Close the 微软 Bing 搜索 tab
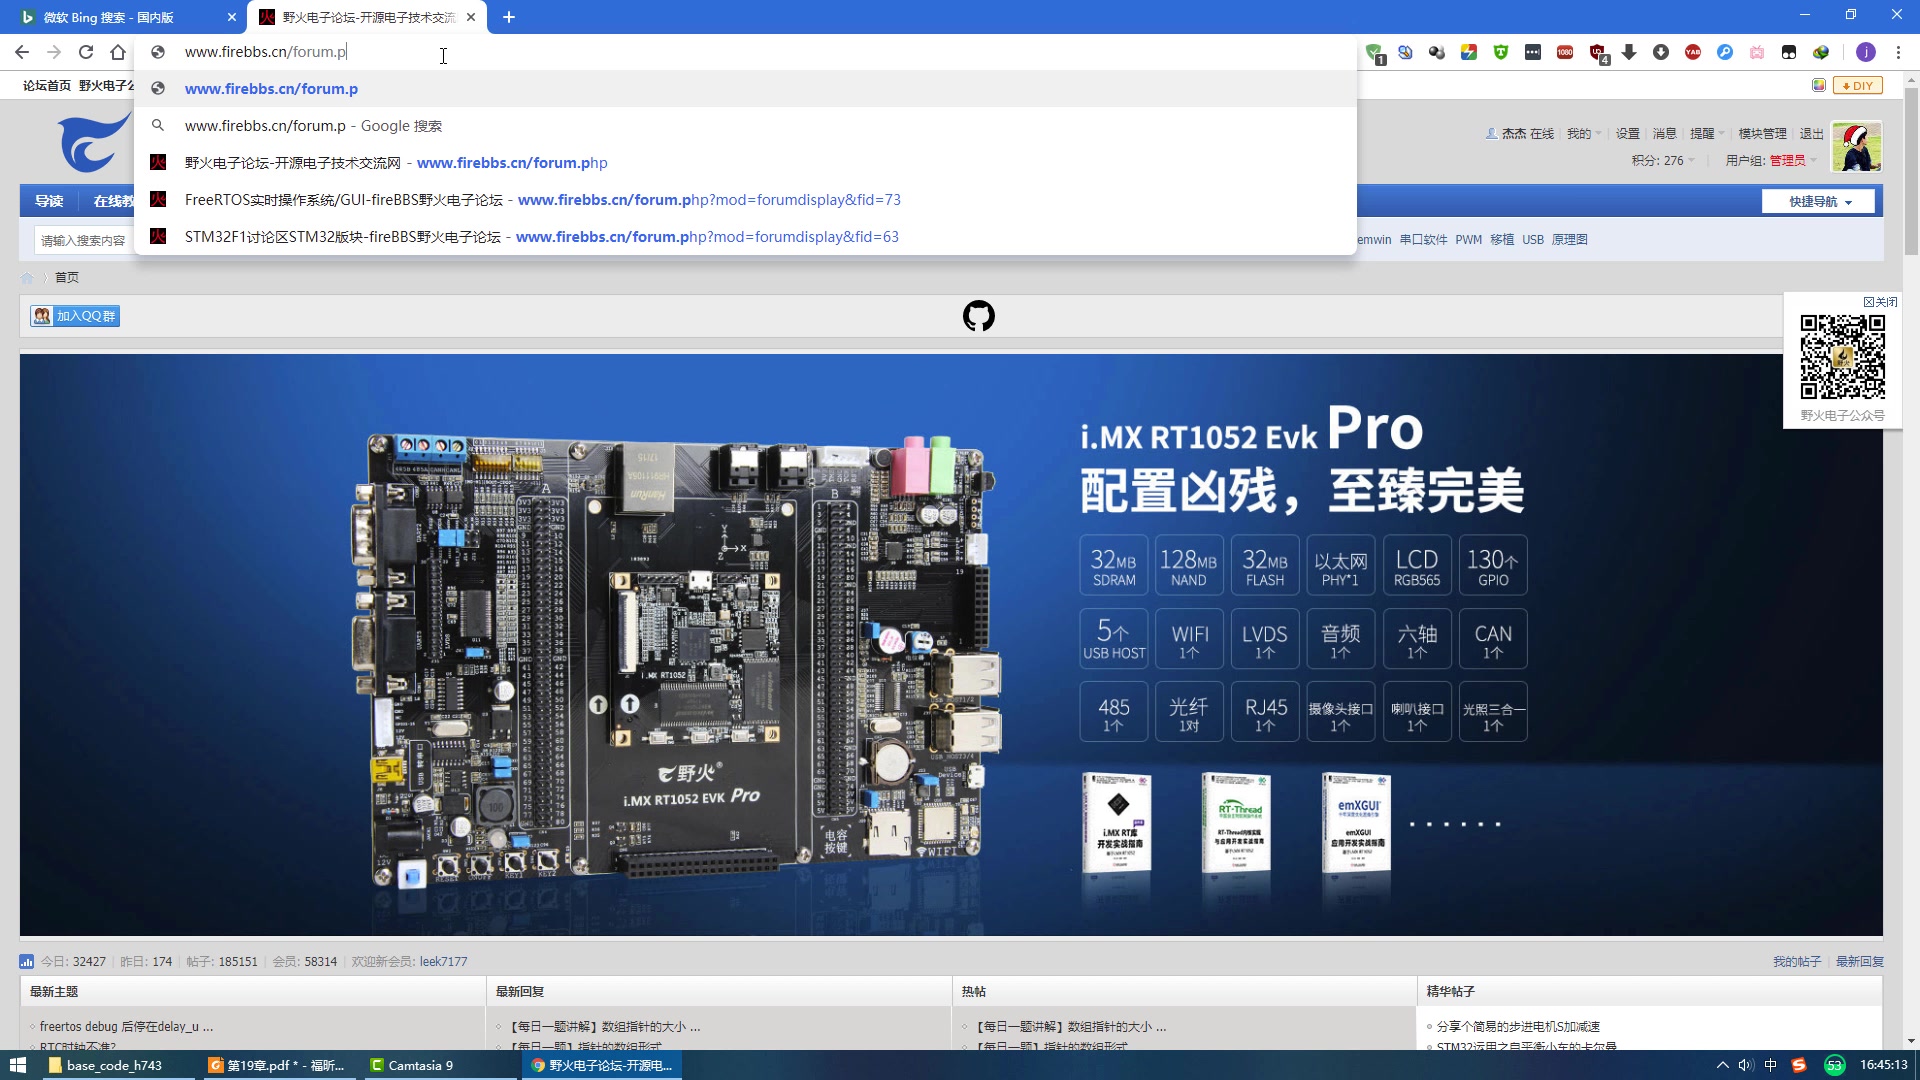Screen dimensions: 1920x1080 coord(231,17)
